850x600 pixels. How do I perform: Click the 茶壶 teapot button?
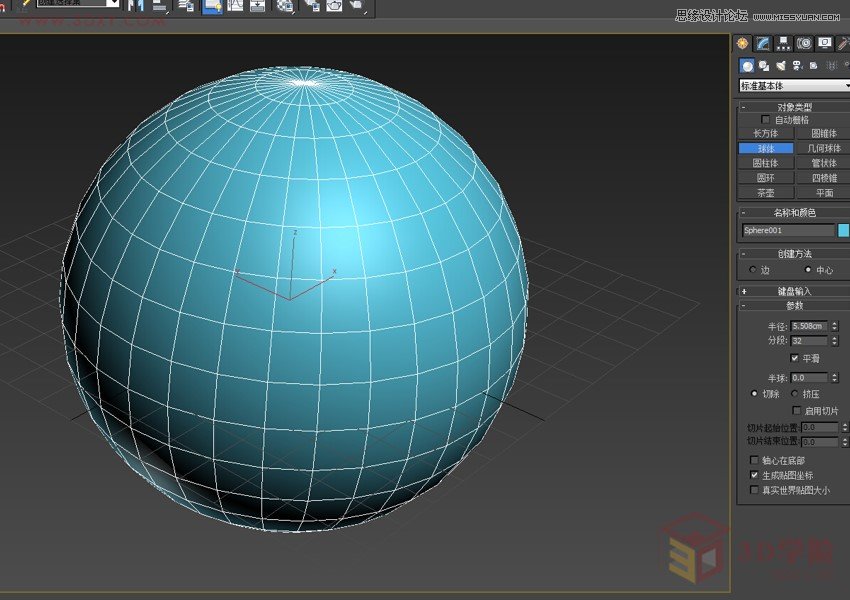pyautogui.click(x=765, y=193)
